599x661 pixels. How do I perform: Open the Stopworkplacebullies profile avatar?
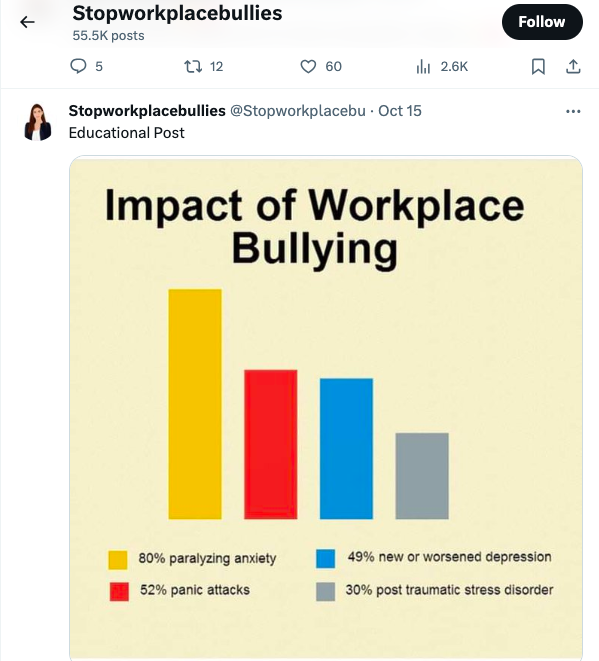38,122
